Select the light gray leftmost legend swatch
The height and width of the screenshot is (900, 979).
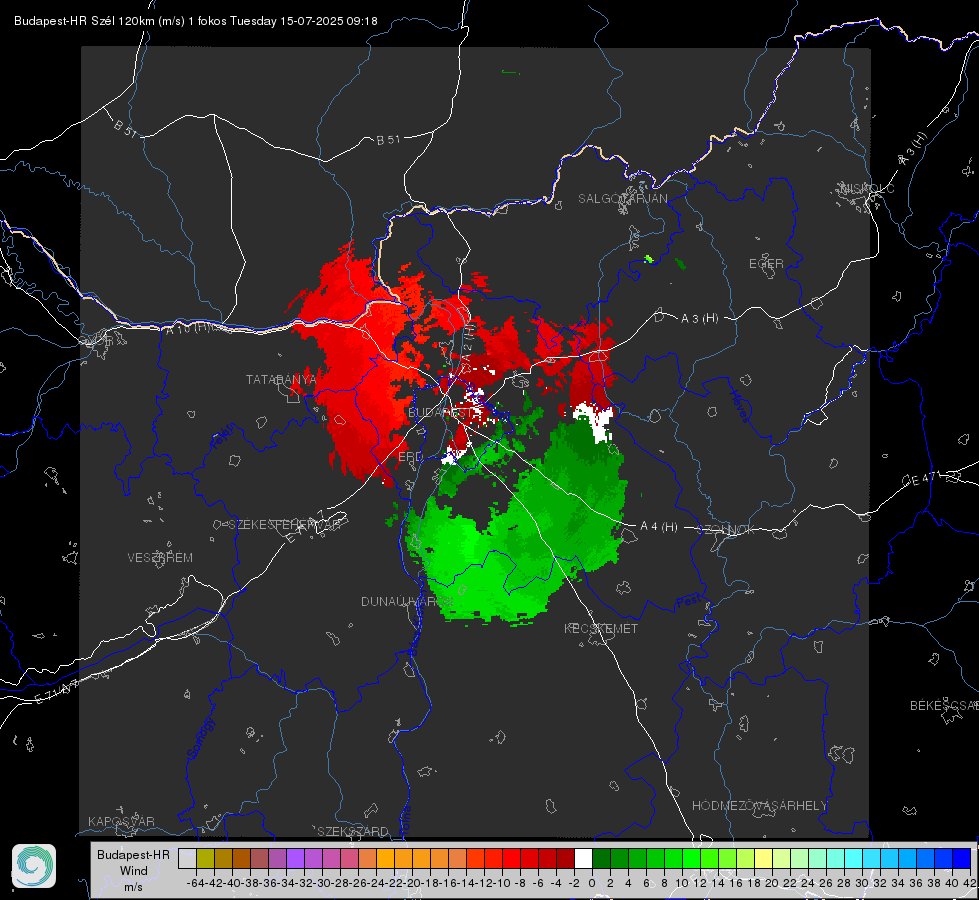click(187, 858)
